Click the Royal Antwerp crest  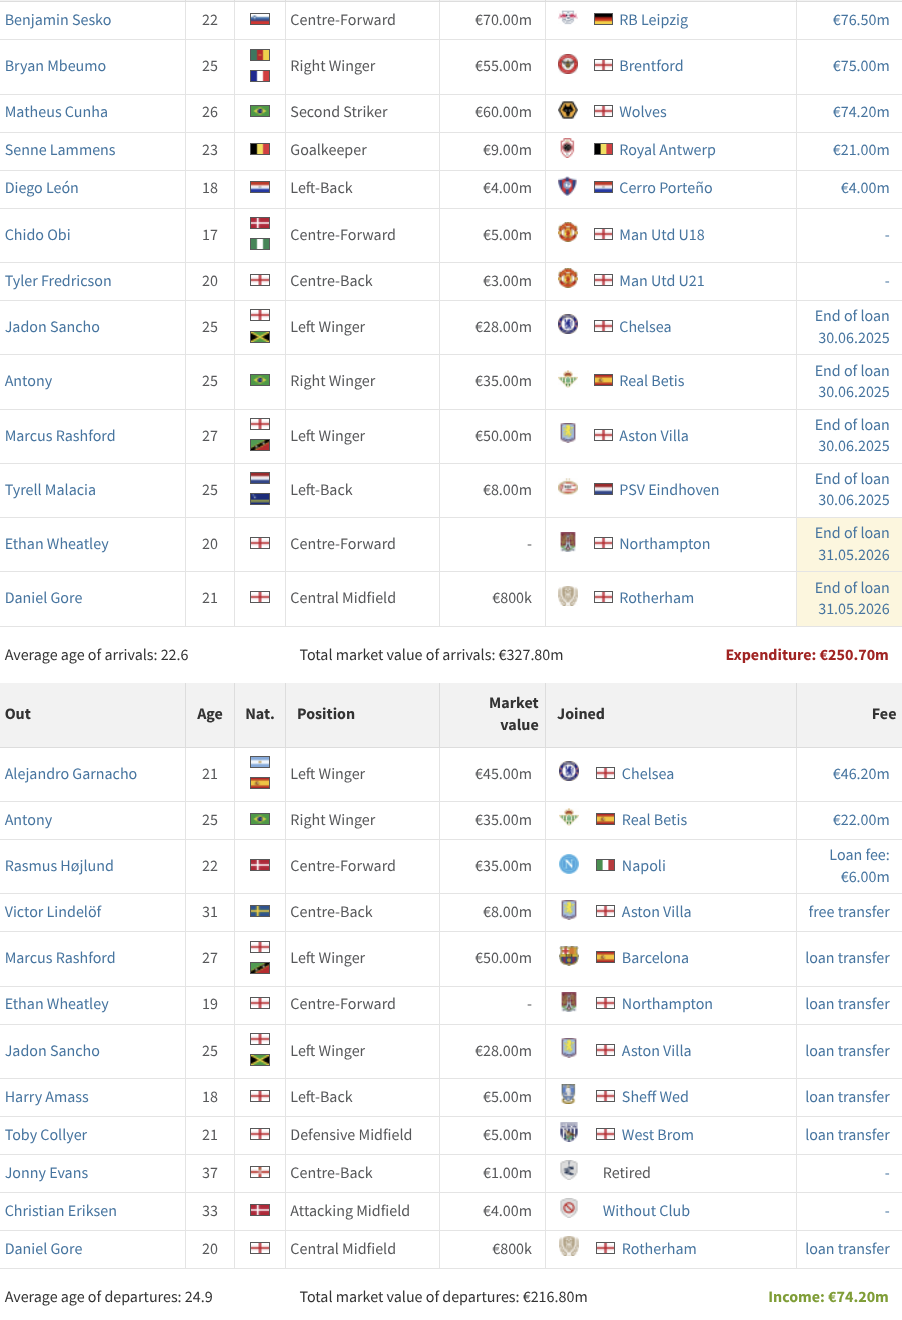tap(567, 149)
